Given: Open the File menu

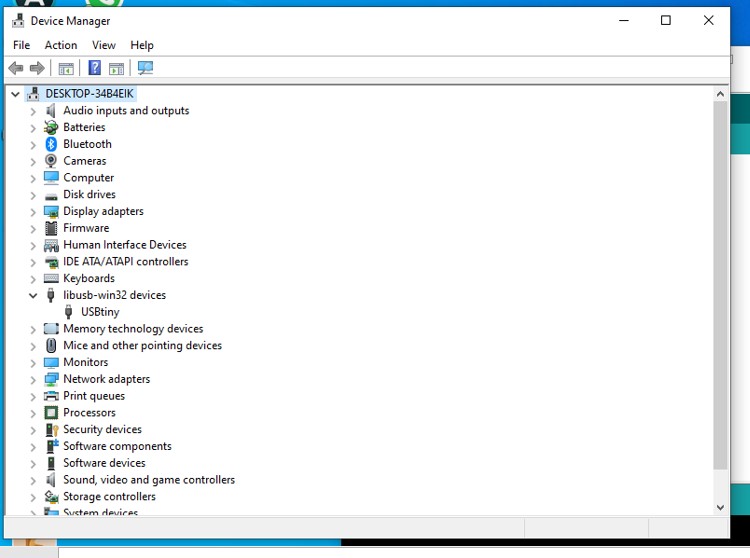Looking at the screenshot, I should pyautogui.click(x=22, y=45).
